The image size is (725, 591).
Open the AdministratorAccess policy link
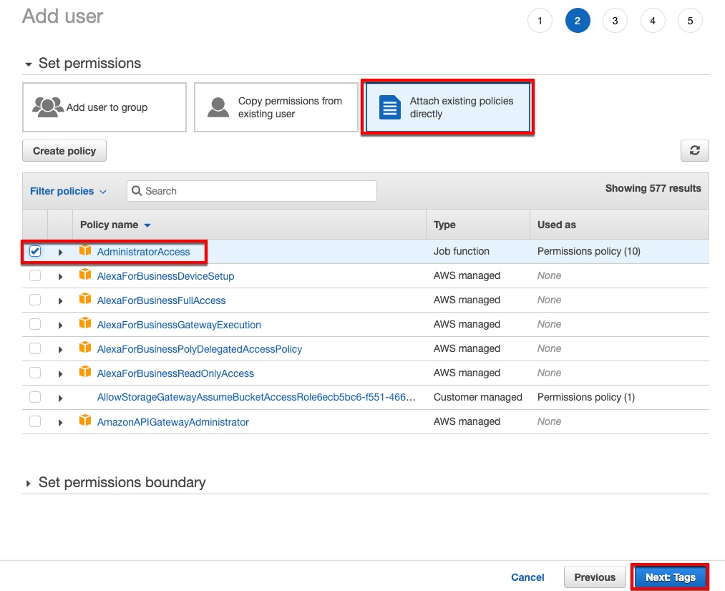point(143,252)
